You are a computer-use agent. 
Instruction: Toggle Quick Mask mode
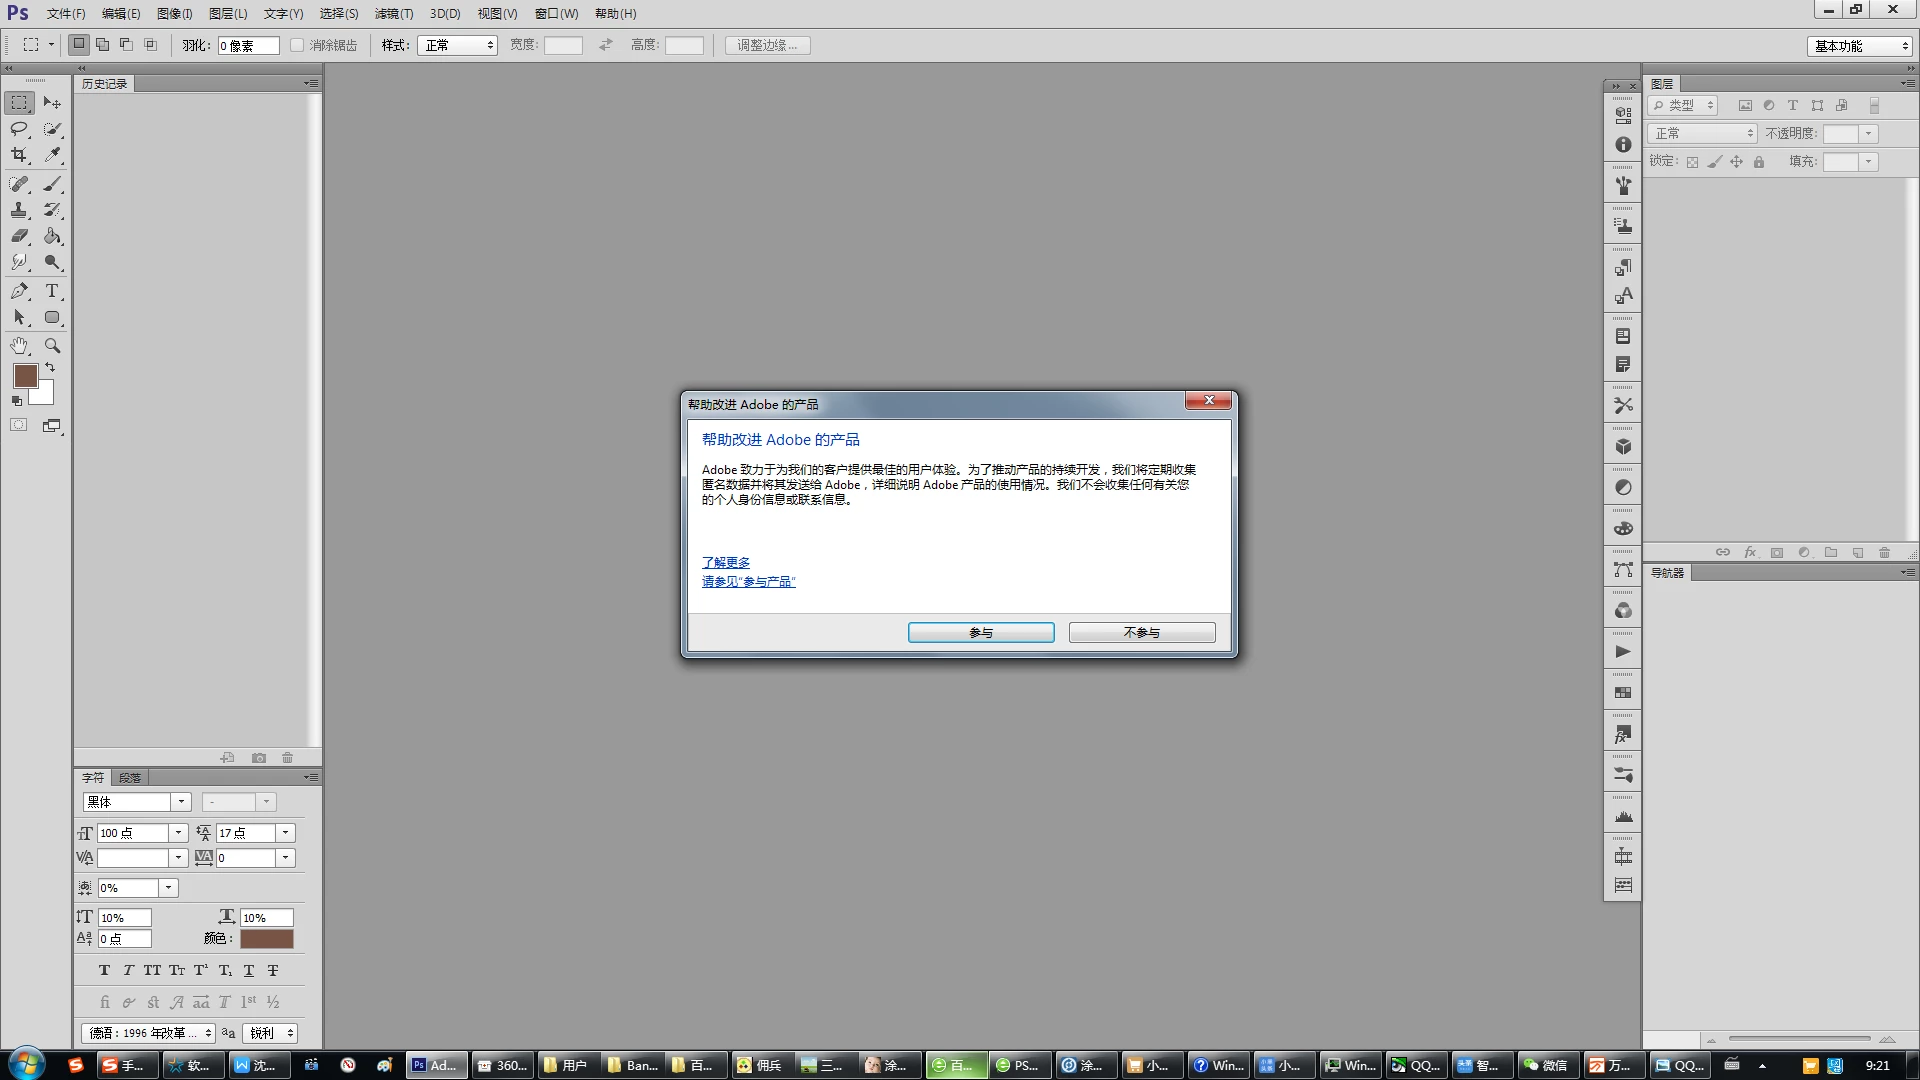point(19,426)
